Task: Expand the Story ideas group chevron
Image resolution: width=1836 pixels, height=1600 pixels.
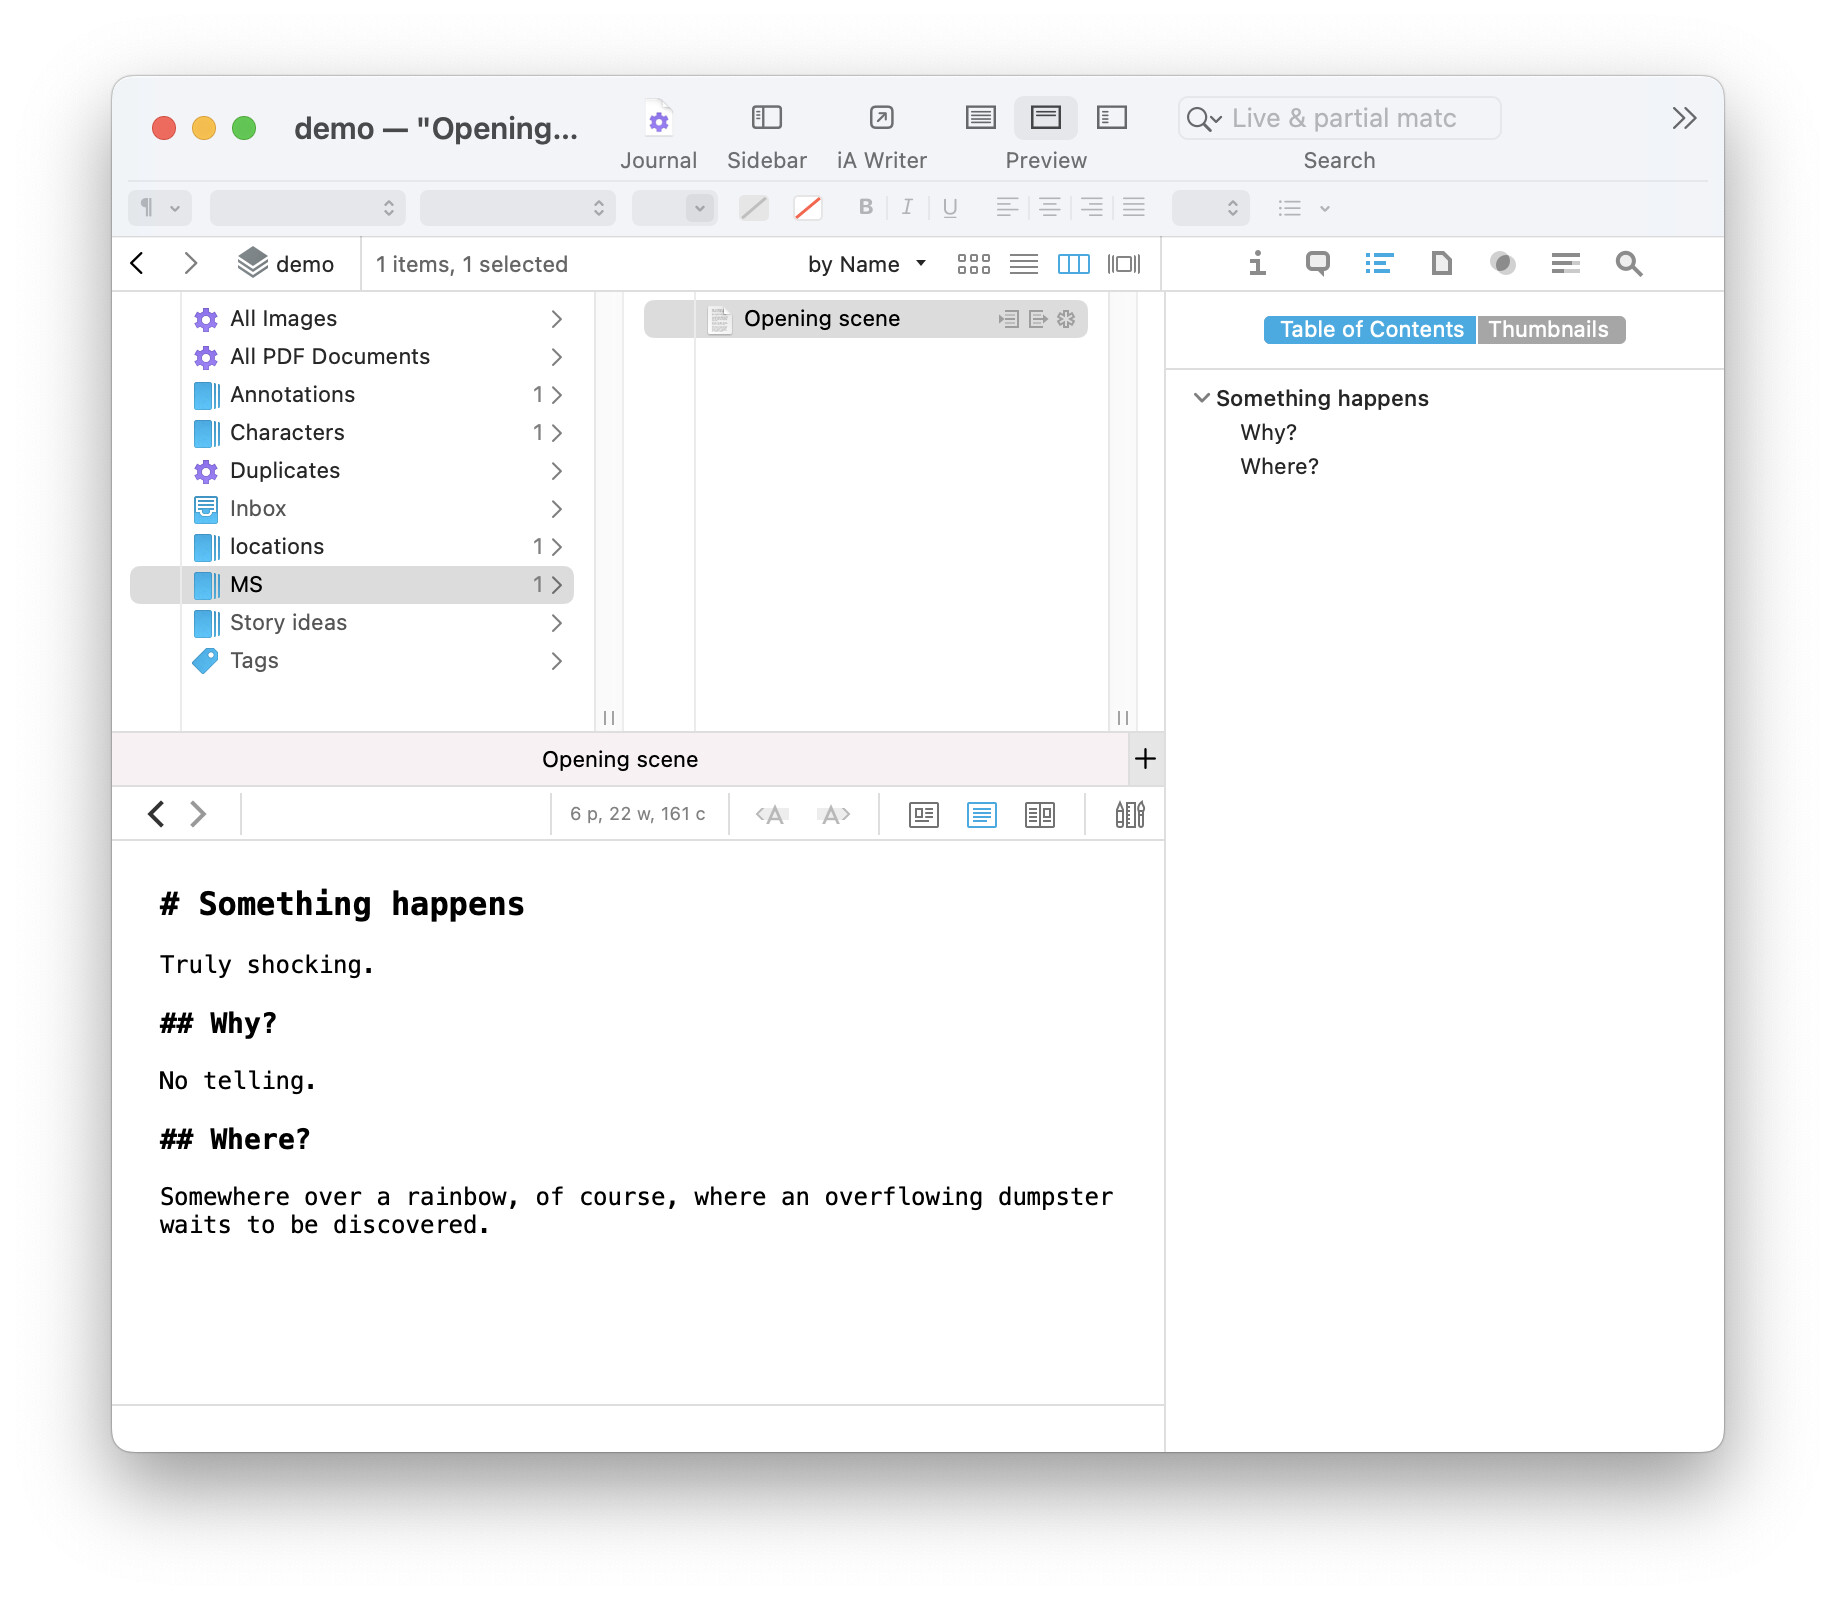Action: (557, 623)
